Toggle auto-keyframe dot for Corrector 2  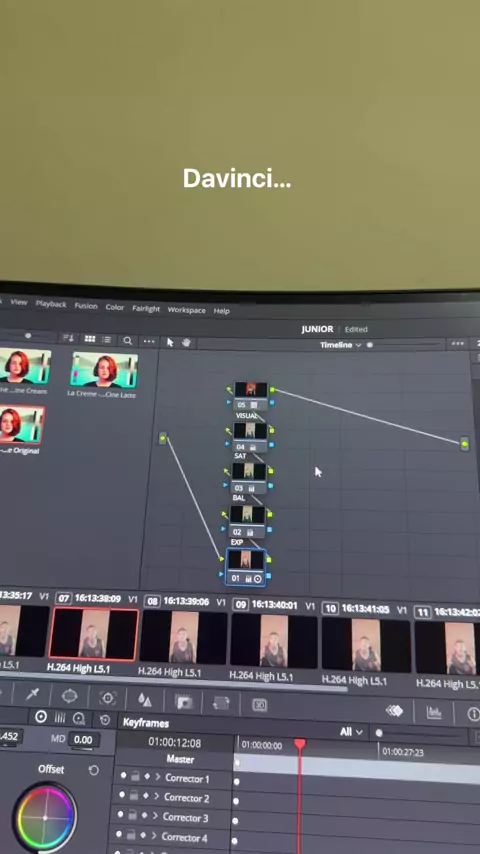tap(122, 795)
